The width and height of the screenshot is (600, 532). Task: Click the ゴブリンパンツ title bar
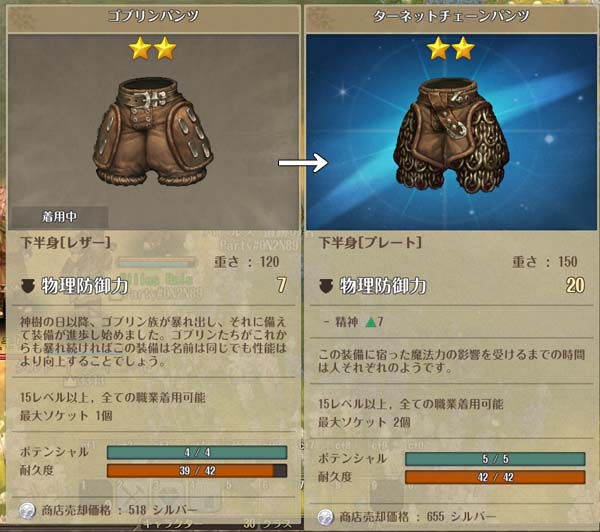pos(153,16)
